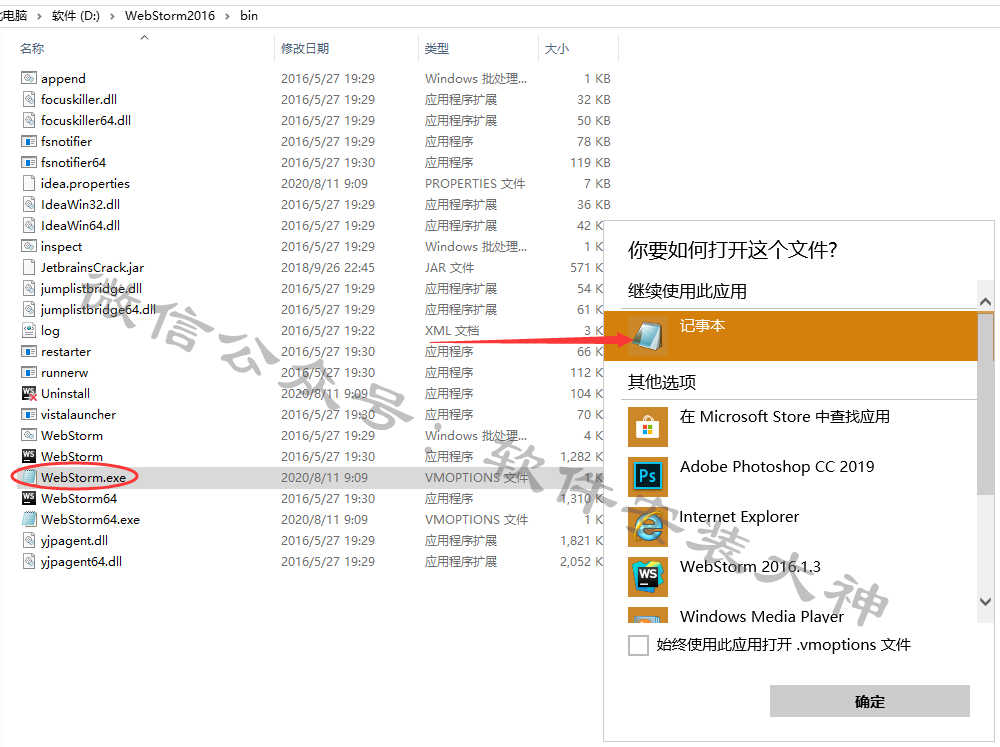This screenshot has height=747, width=1000.
Task: Select the Notepad (记事本) app icon
Action: 648,336
